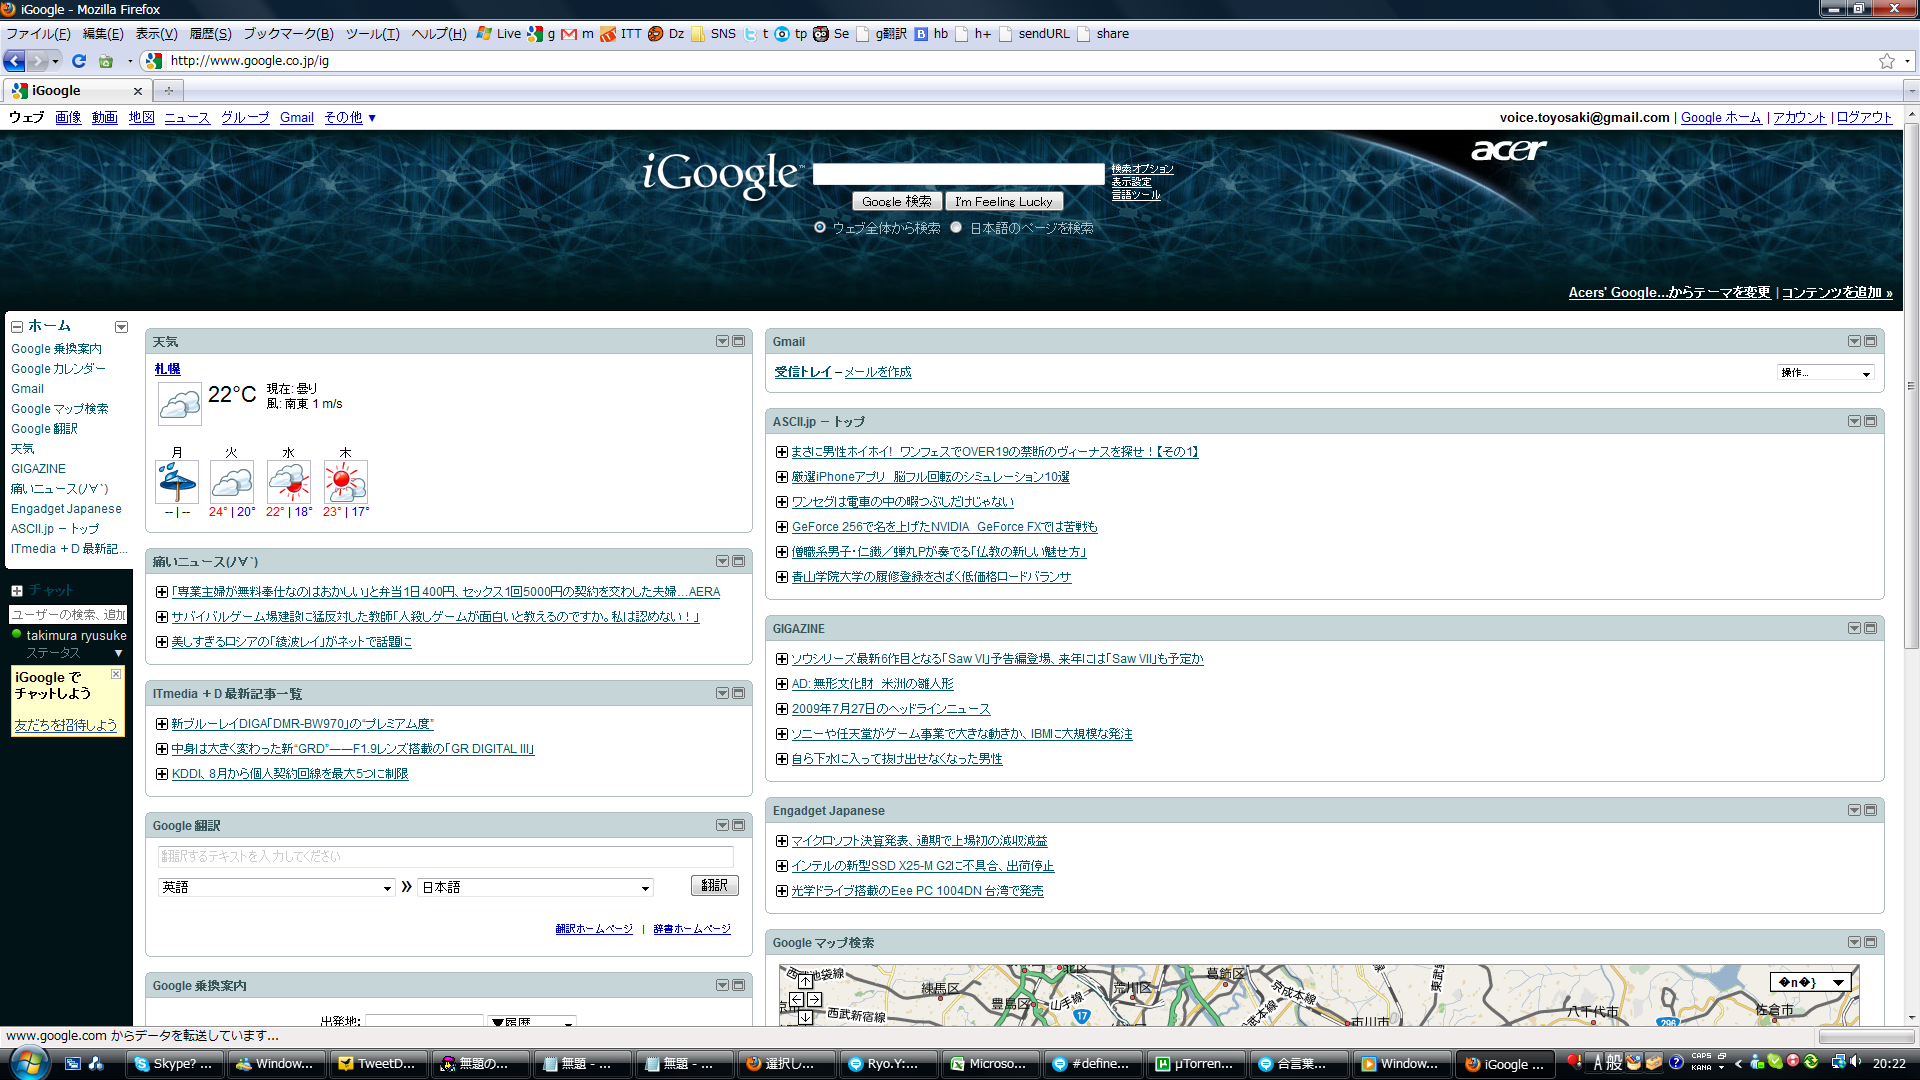Screen dimensions: 1920x1080
Task: Open a new tab with the plus tab button
Action: point(169,91)
